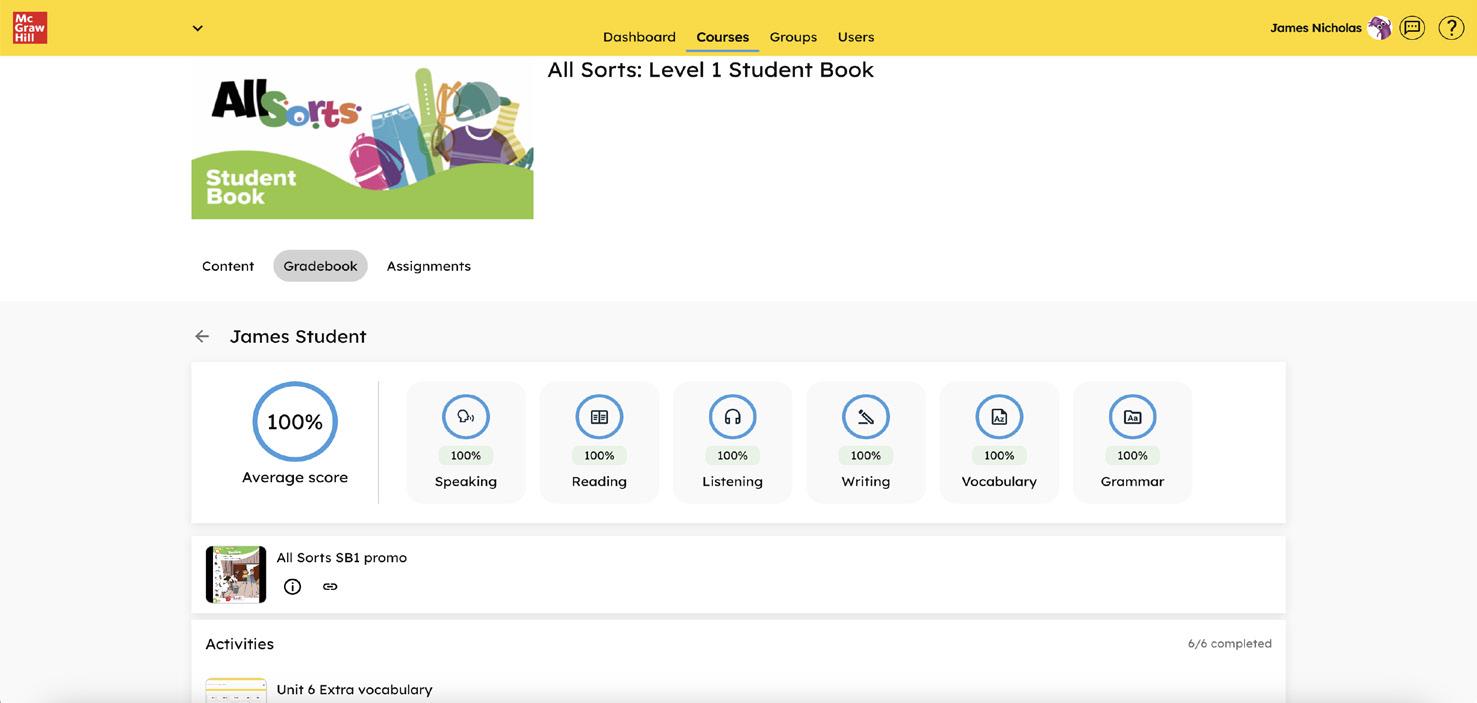Click the 100% badge above the Grammar label

click(x=1132, y=456)
